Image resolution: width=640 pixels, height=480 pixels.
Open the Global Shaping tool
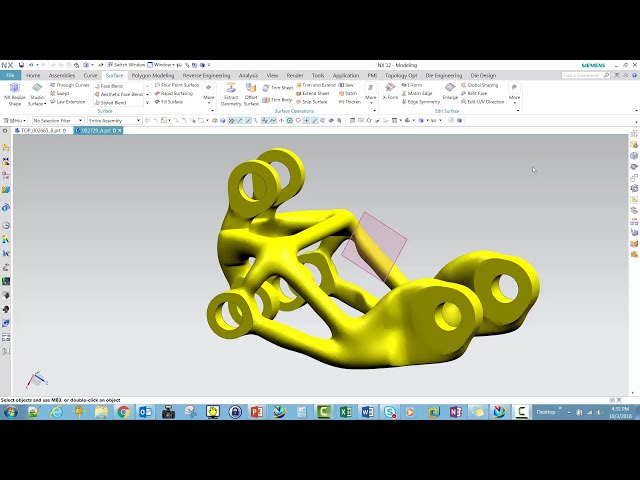point(480,85)
